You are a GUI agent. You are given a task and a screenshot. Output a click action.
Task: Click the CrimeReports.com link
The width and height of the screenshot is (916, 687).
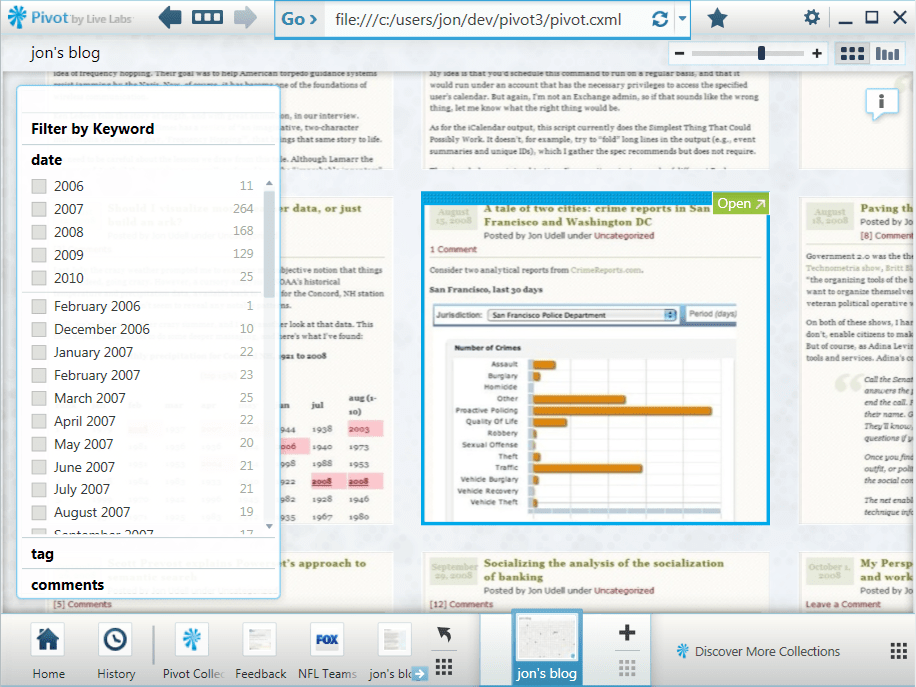point(606,270)
